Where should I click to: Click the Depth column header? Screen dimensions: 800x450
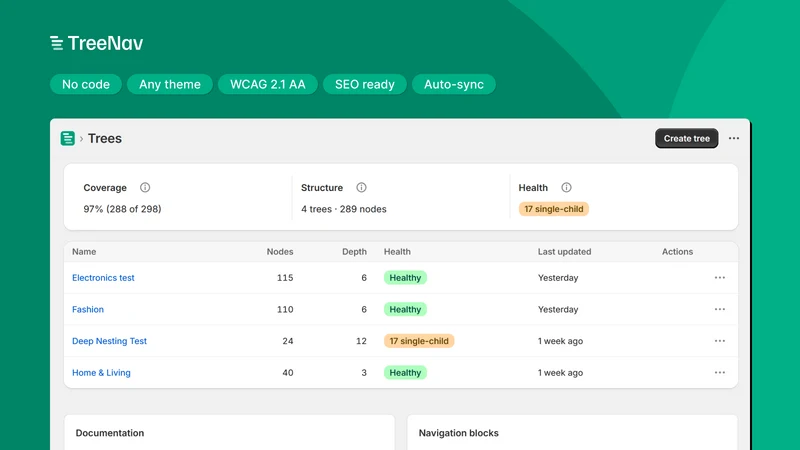(354, 252)
